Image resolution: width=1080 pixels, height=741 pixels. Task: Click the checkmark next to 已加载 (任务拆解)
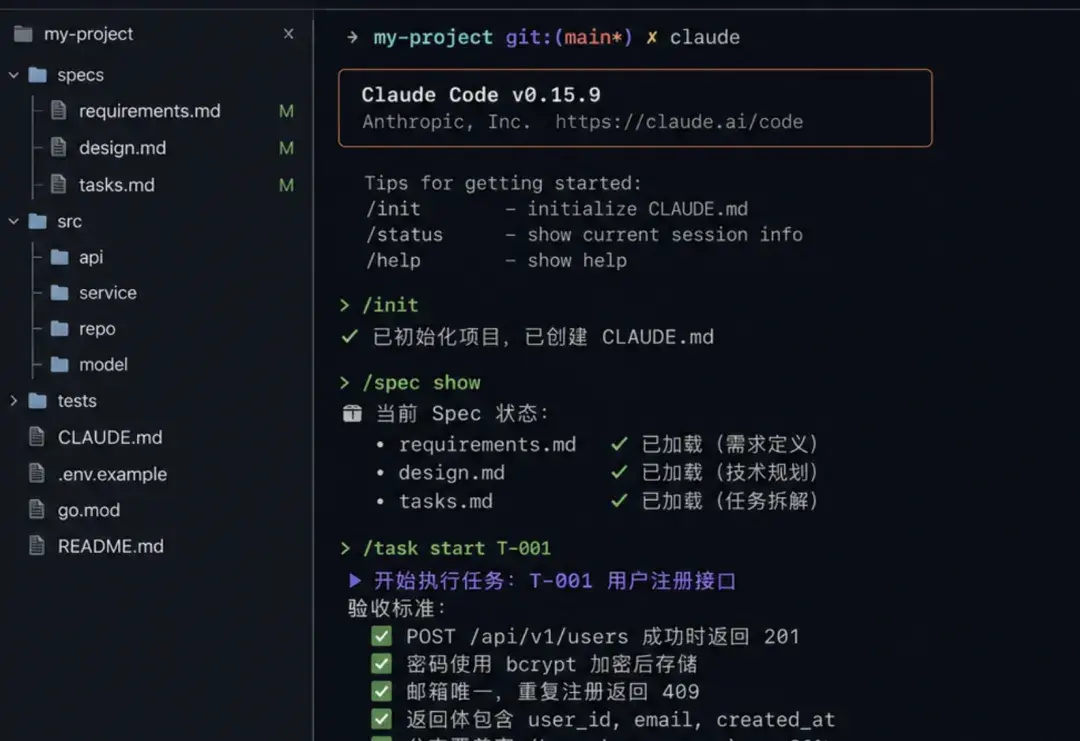pyautogui.click(x=619, y=501)
